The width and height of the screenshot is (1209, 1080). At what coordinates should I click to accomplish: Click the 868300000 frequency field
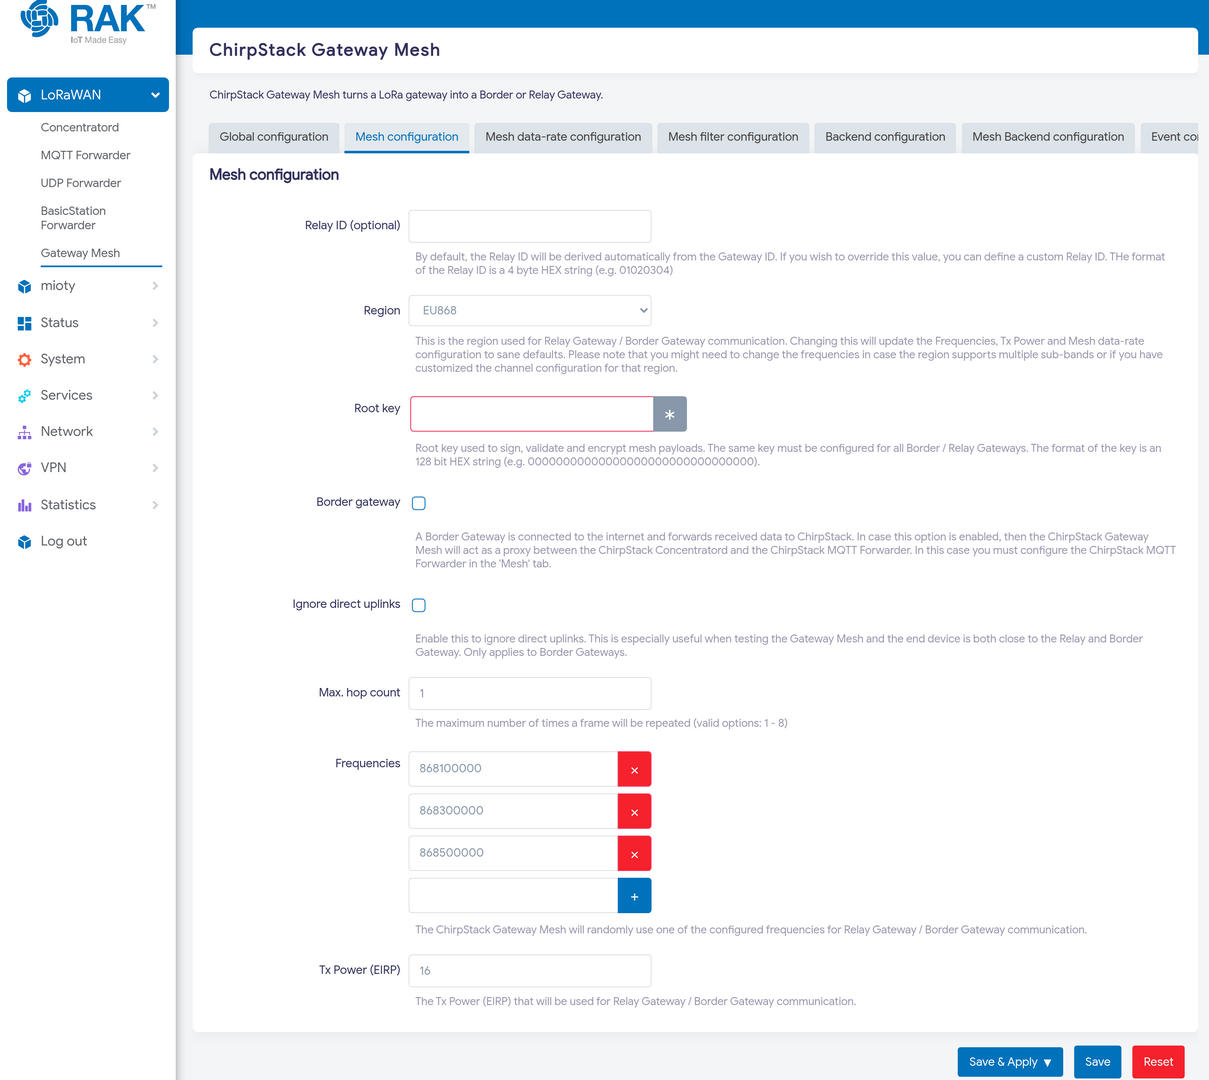pos(513,811)
